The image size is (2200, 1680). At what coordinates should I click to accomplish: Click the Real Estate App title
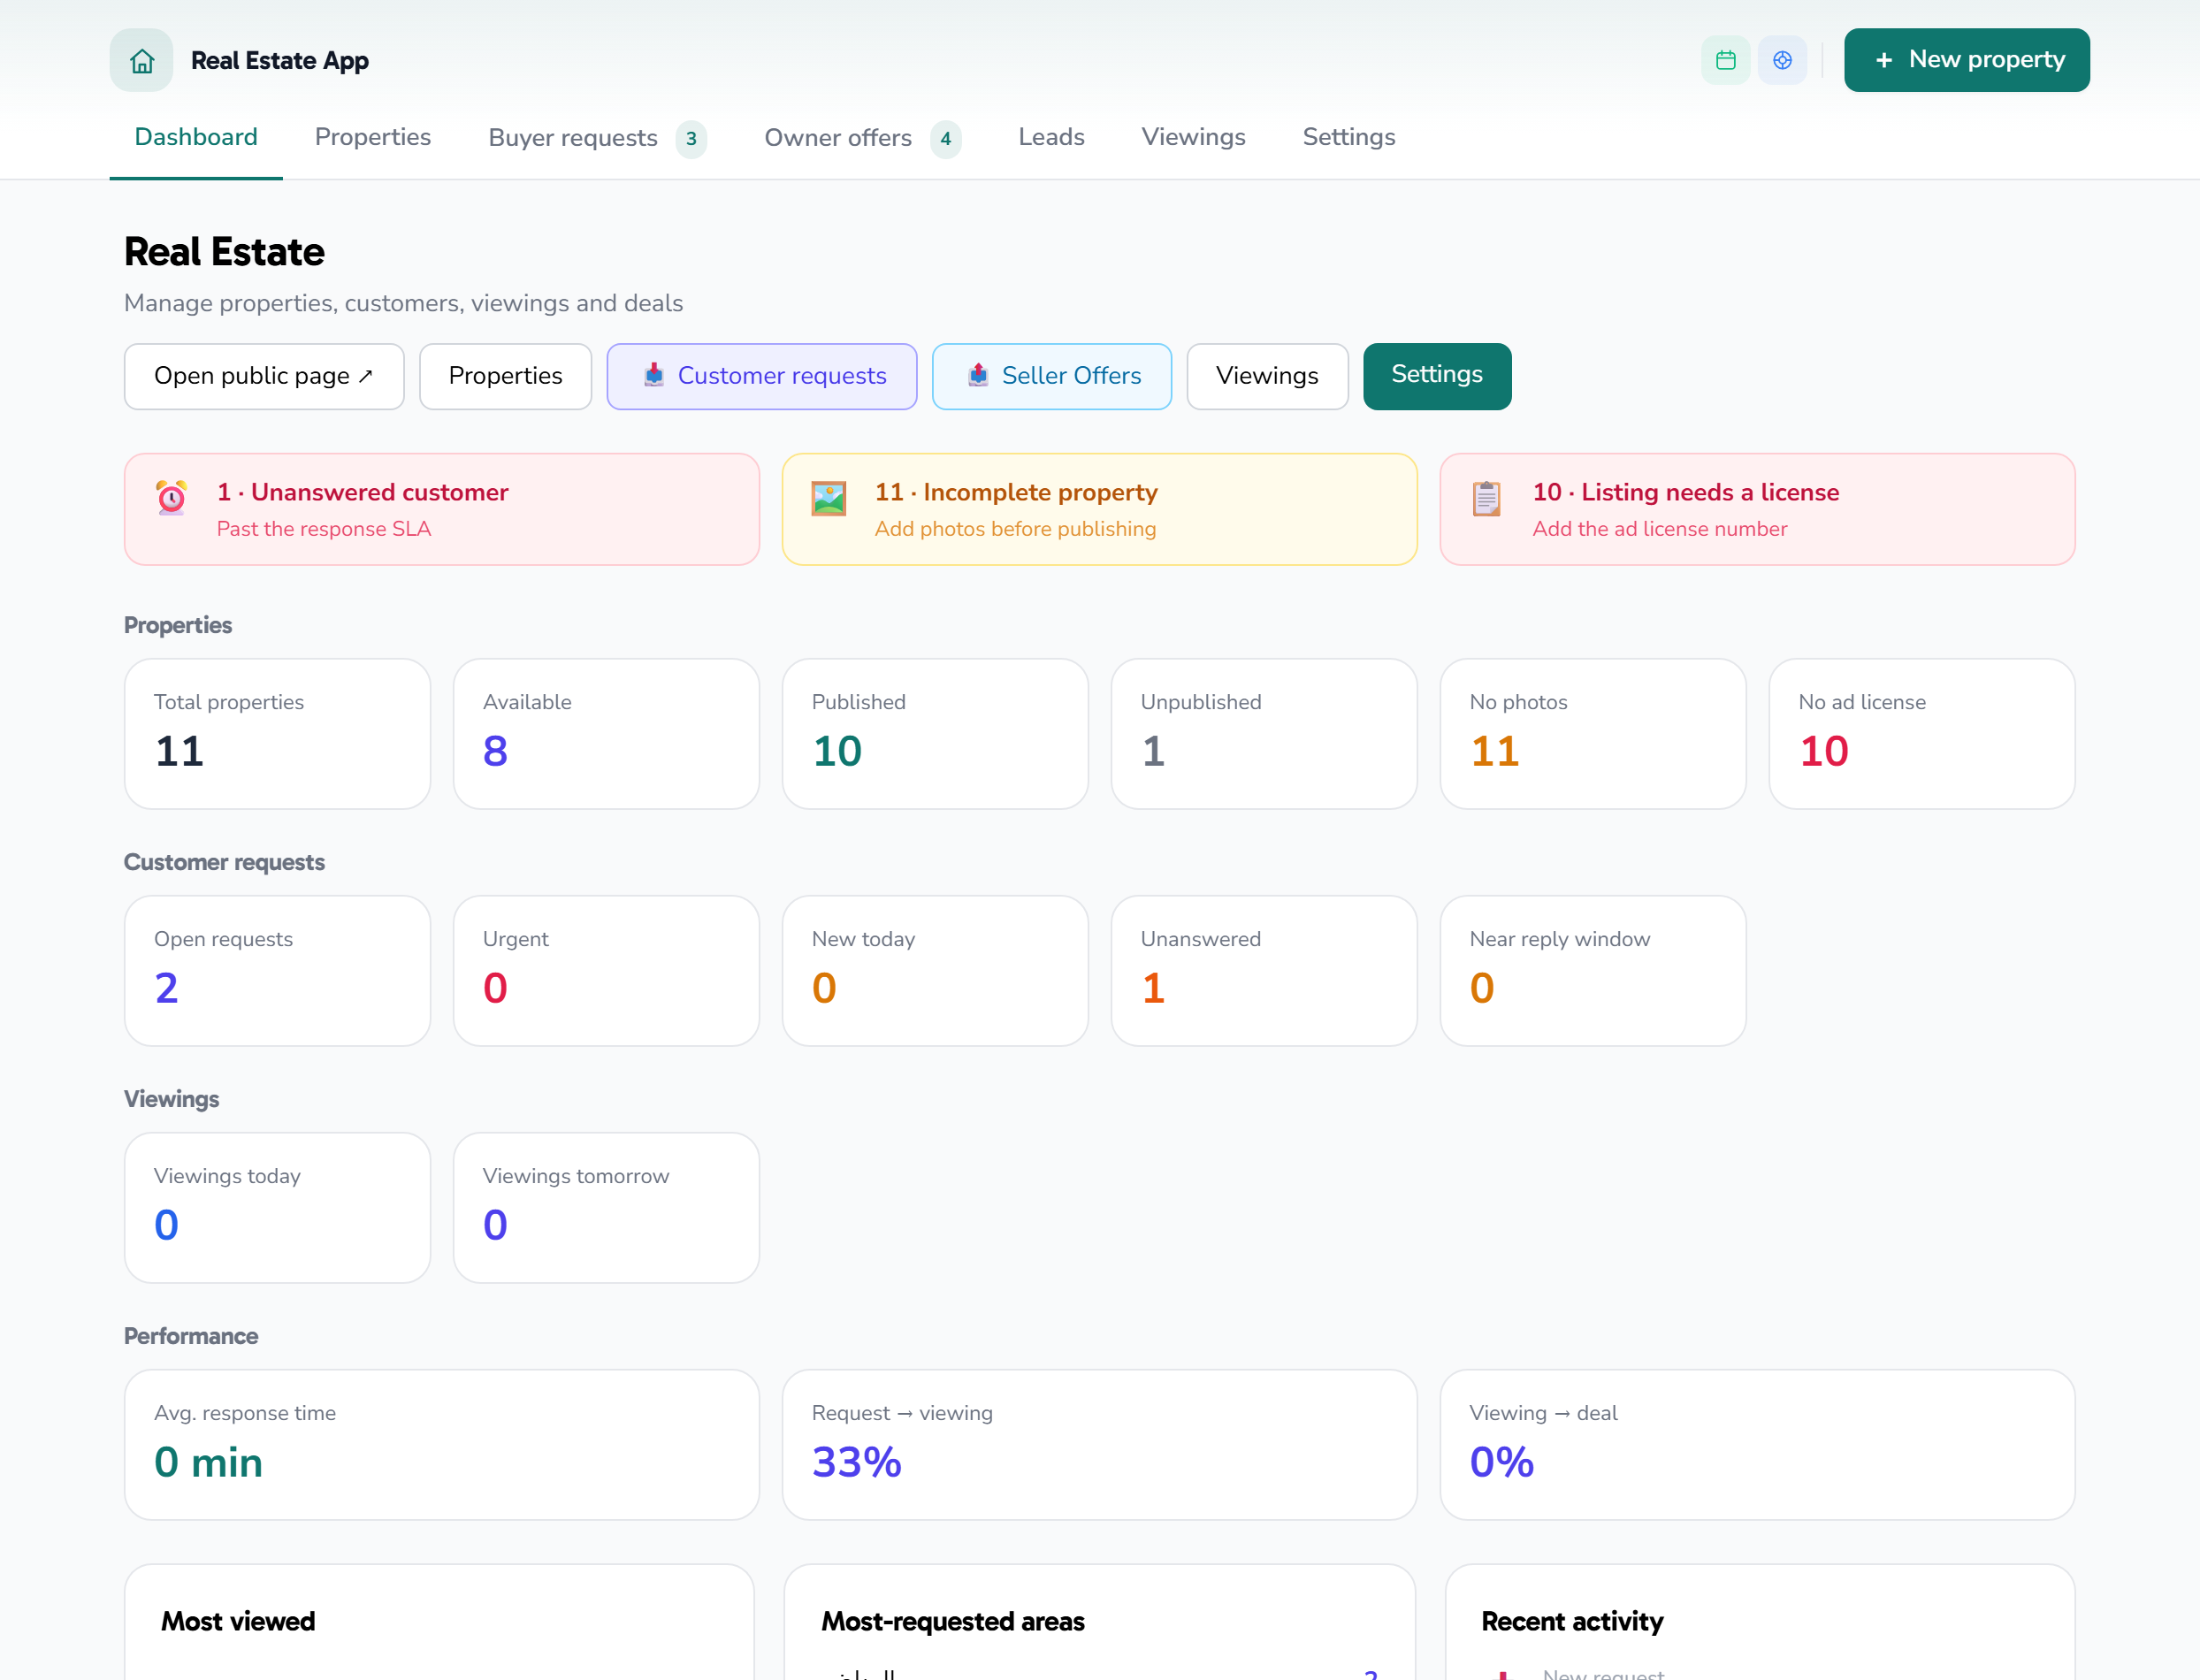click(x=280, y=61)
